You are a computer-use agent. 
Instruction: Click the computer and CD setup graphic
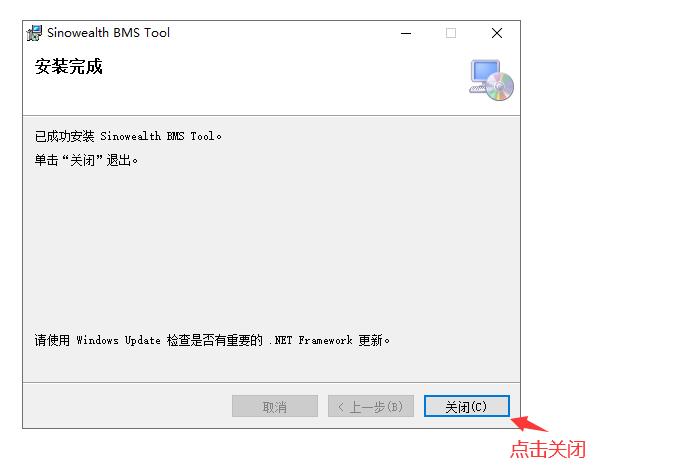(491, 80)
